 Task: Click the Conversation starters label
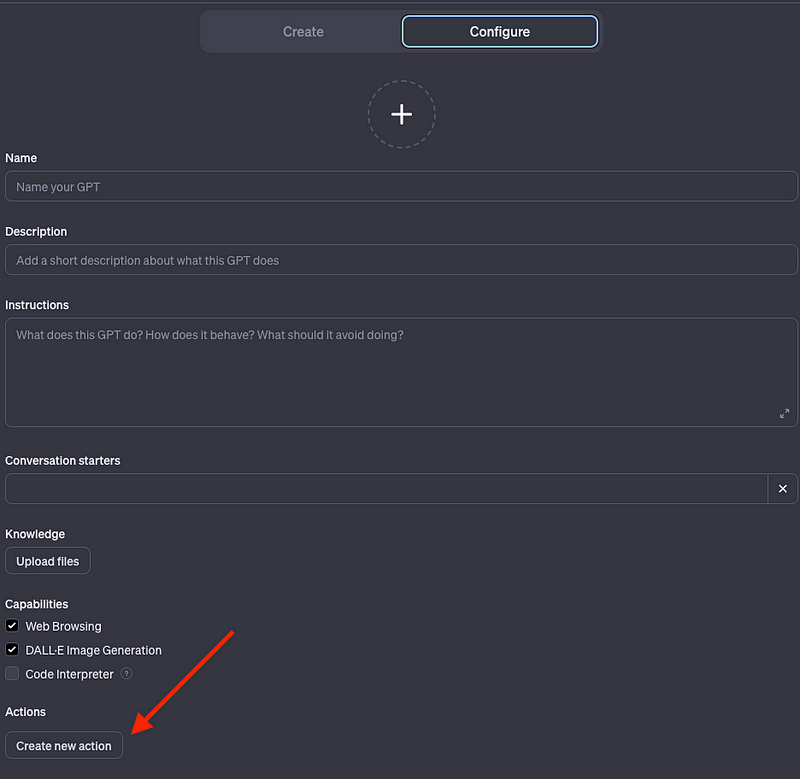pos(63,460)
